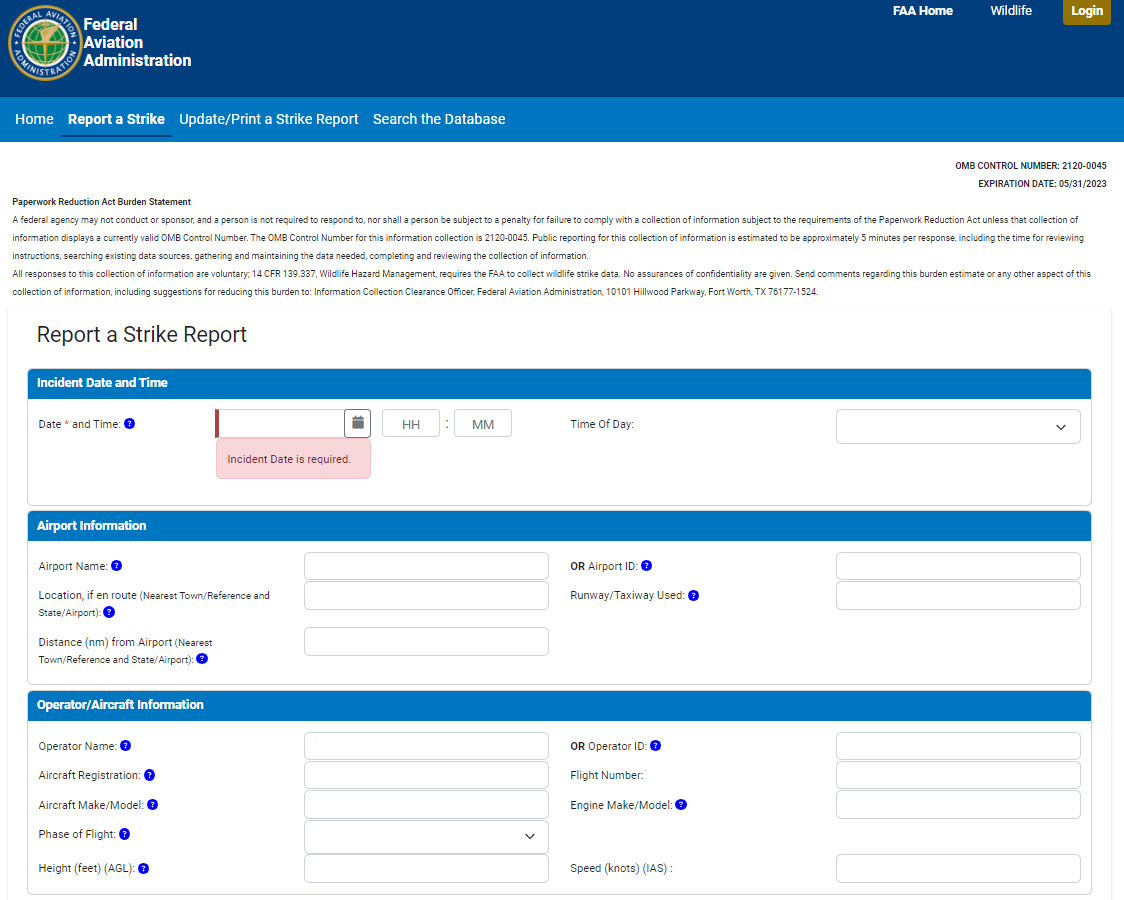Open the Phase of Flight dropdown
The image size is (1124, 900).
click(426, 836)
